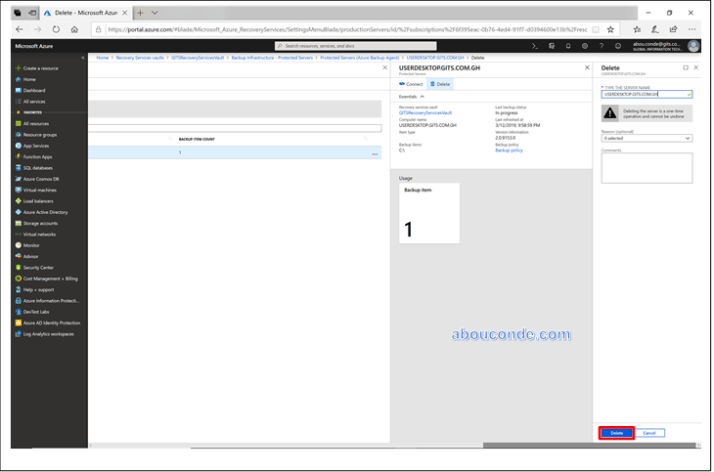Click the red-highlighted Delete button
The width and height of the screenshot is (714, 472).
616,432
